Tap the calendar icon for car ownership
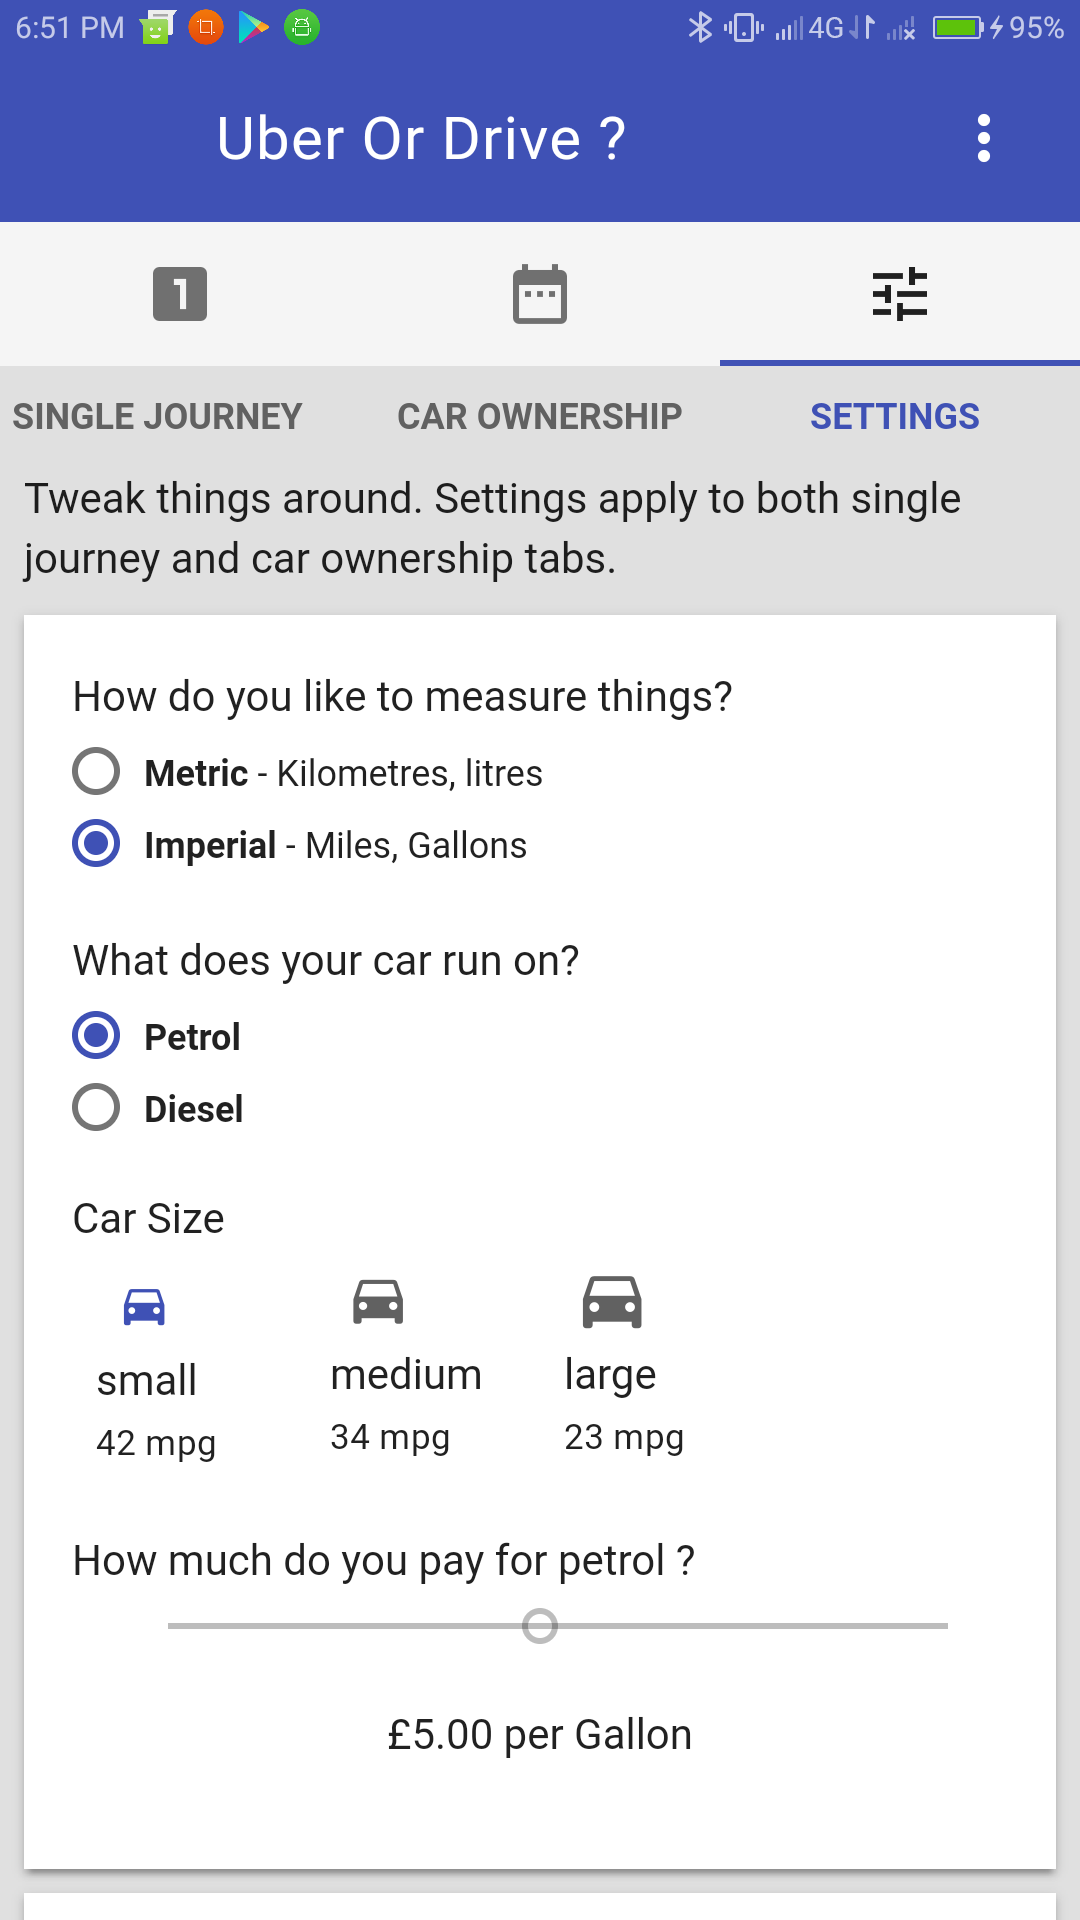1080x1920 pixels. pos(540,294)
